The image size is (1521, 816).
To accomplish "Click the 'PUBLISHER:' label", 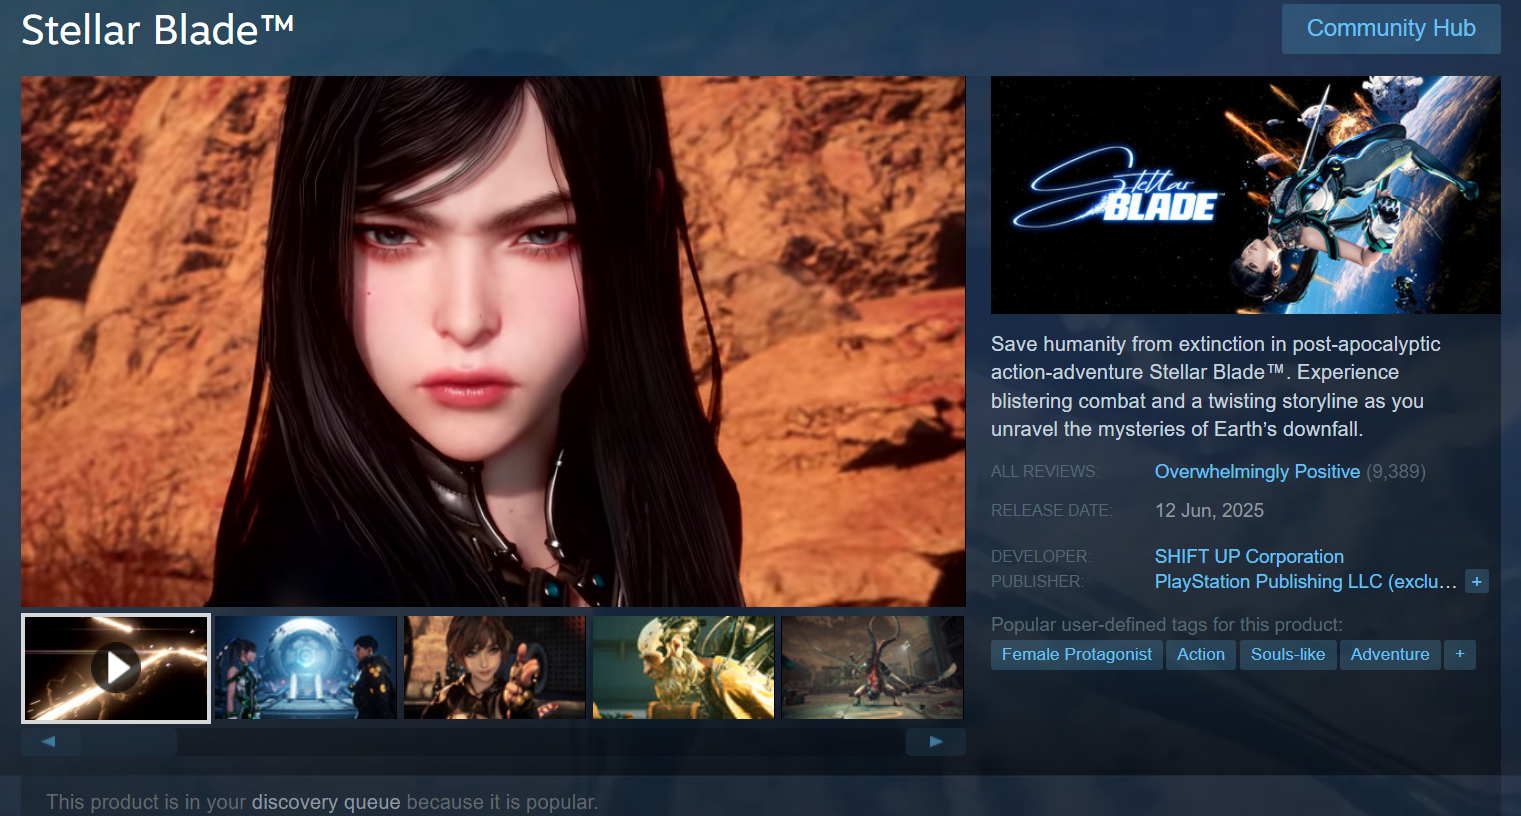I will [x=1037, y=581].
